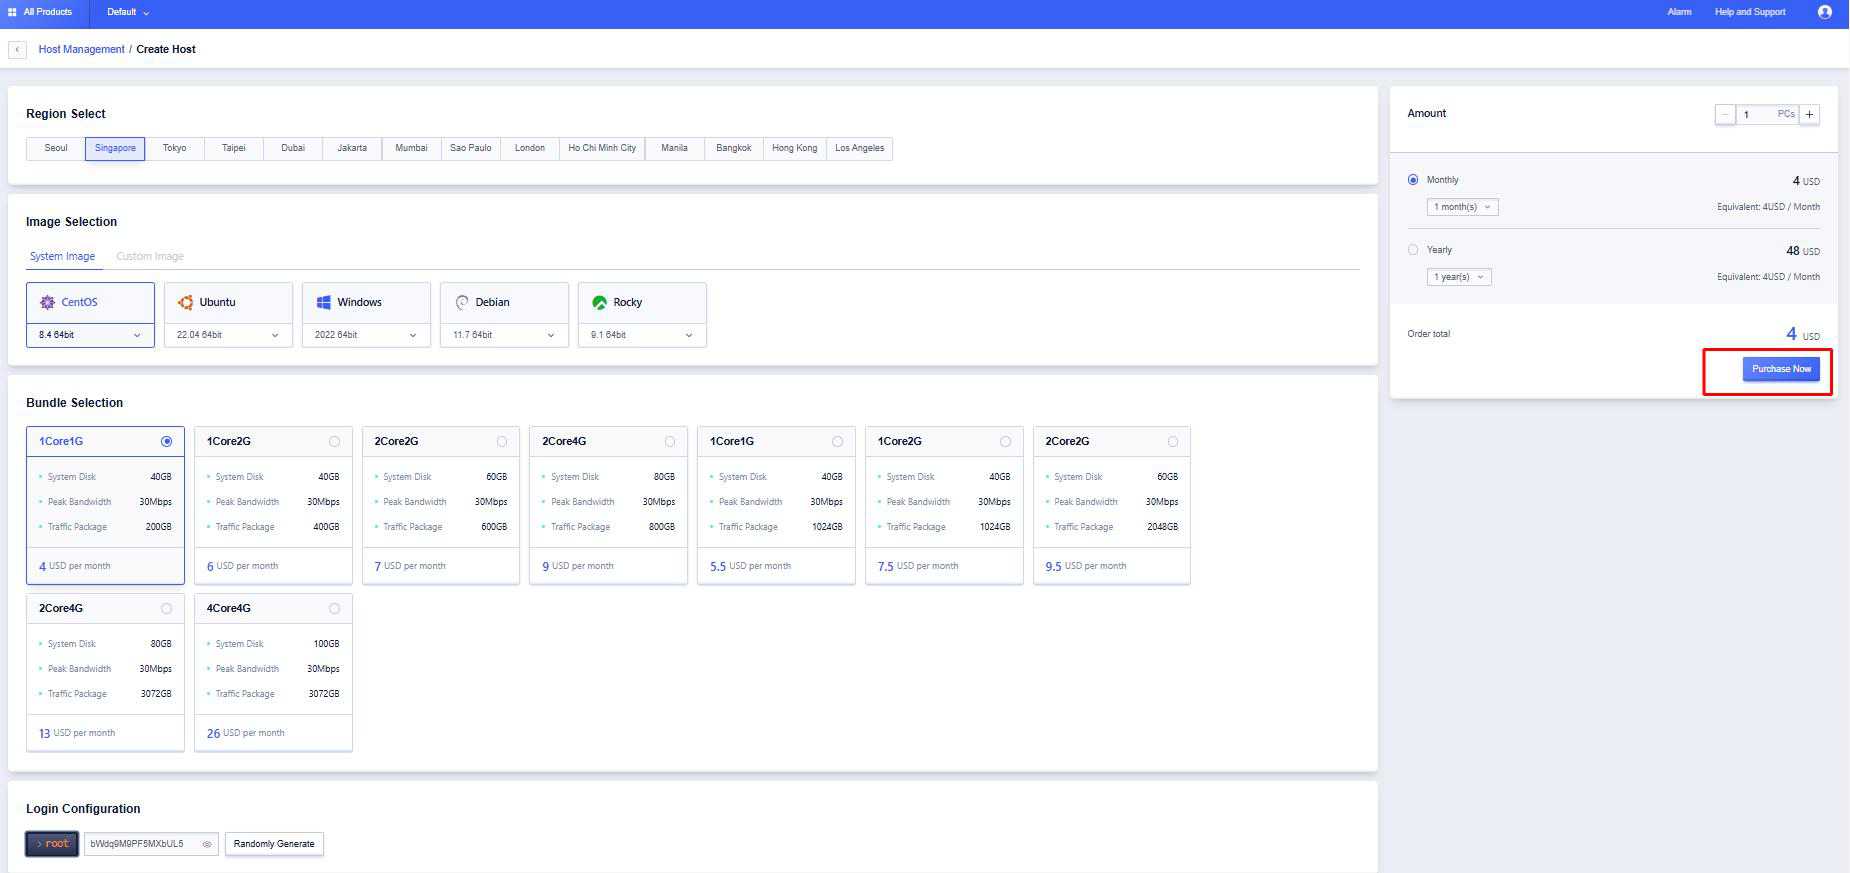
Task: Choose the Hong Kong region
Action: (795, 148)
